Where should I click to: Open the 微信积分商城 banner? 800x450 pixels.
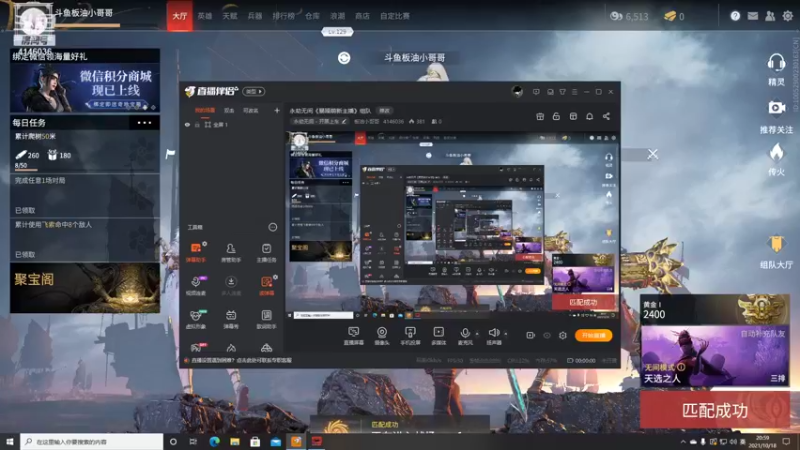pos(85,87)
